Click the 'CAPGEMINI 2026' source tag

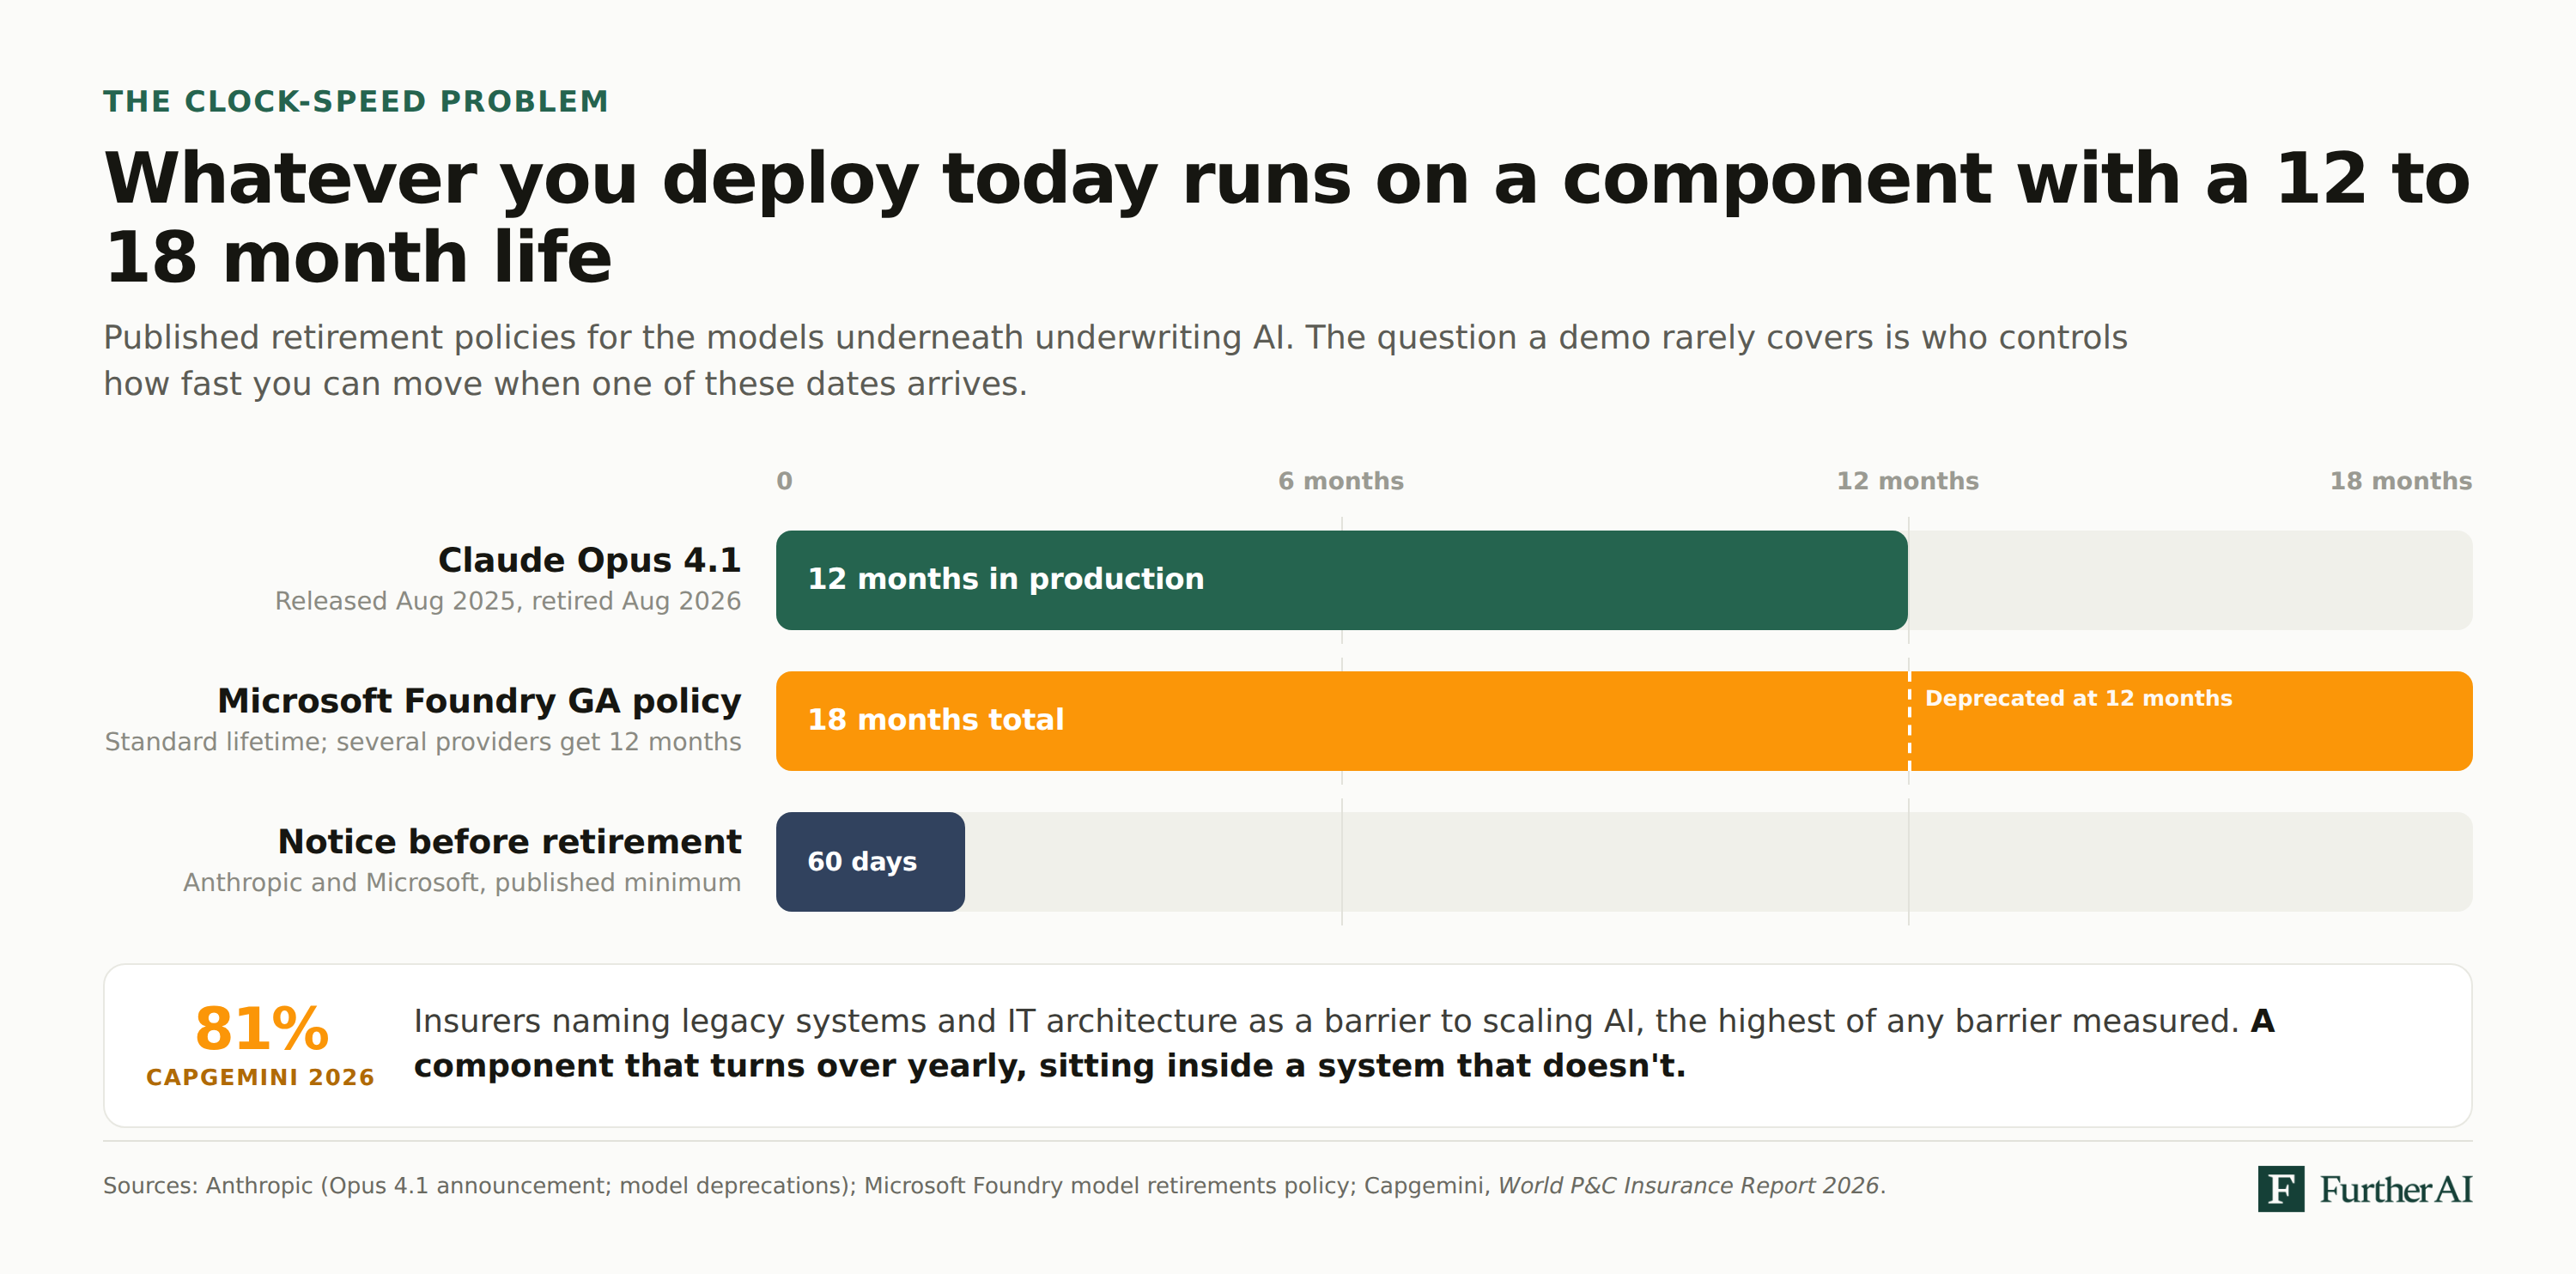coord(260,1077)
